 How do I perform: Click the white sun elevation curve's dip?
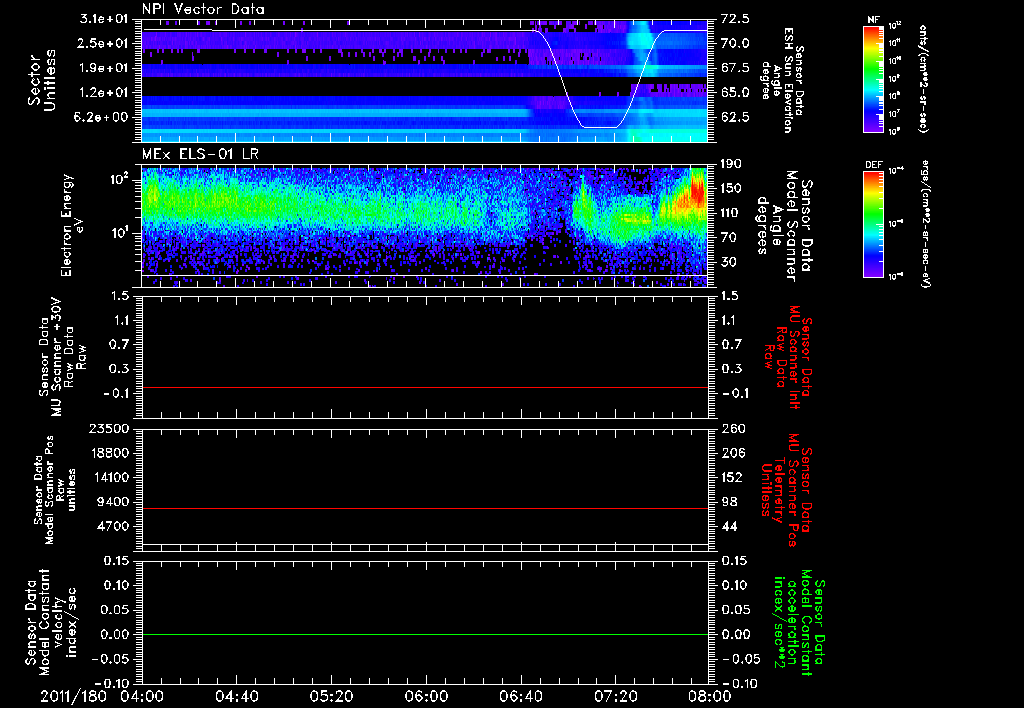[x=599, y=126]
